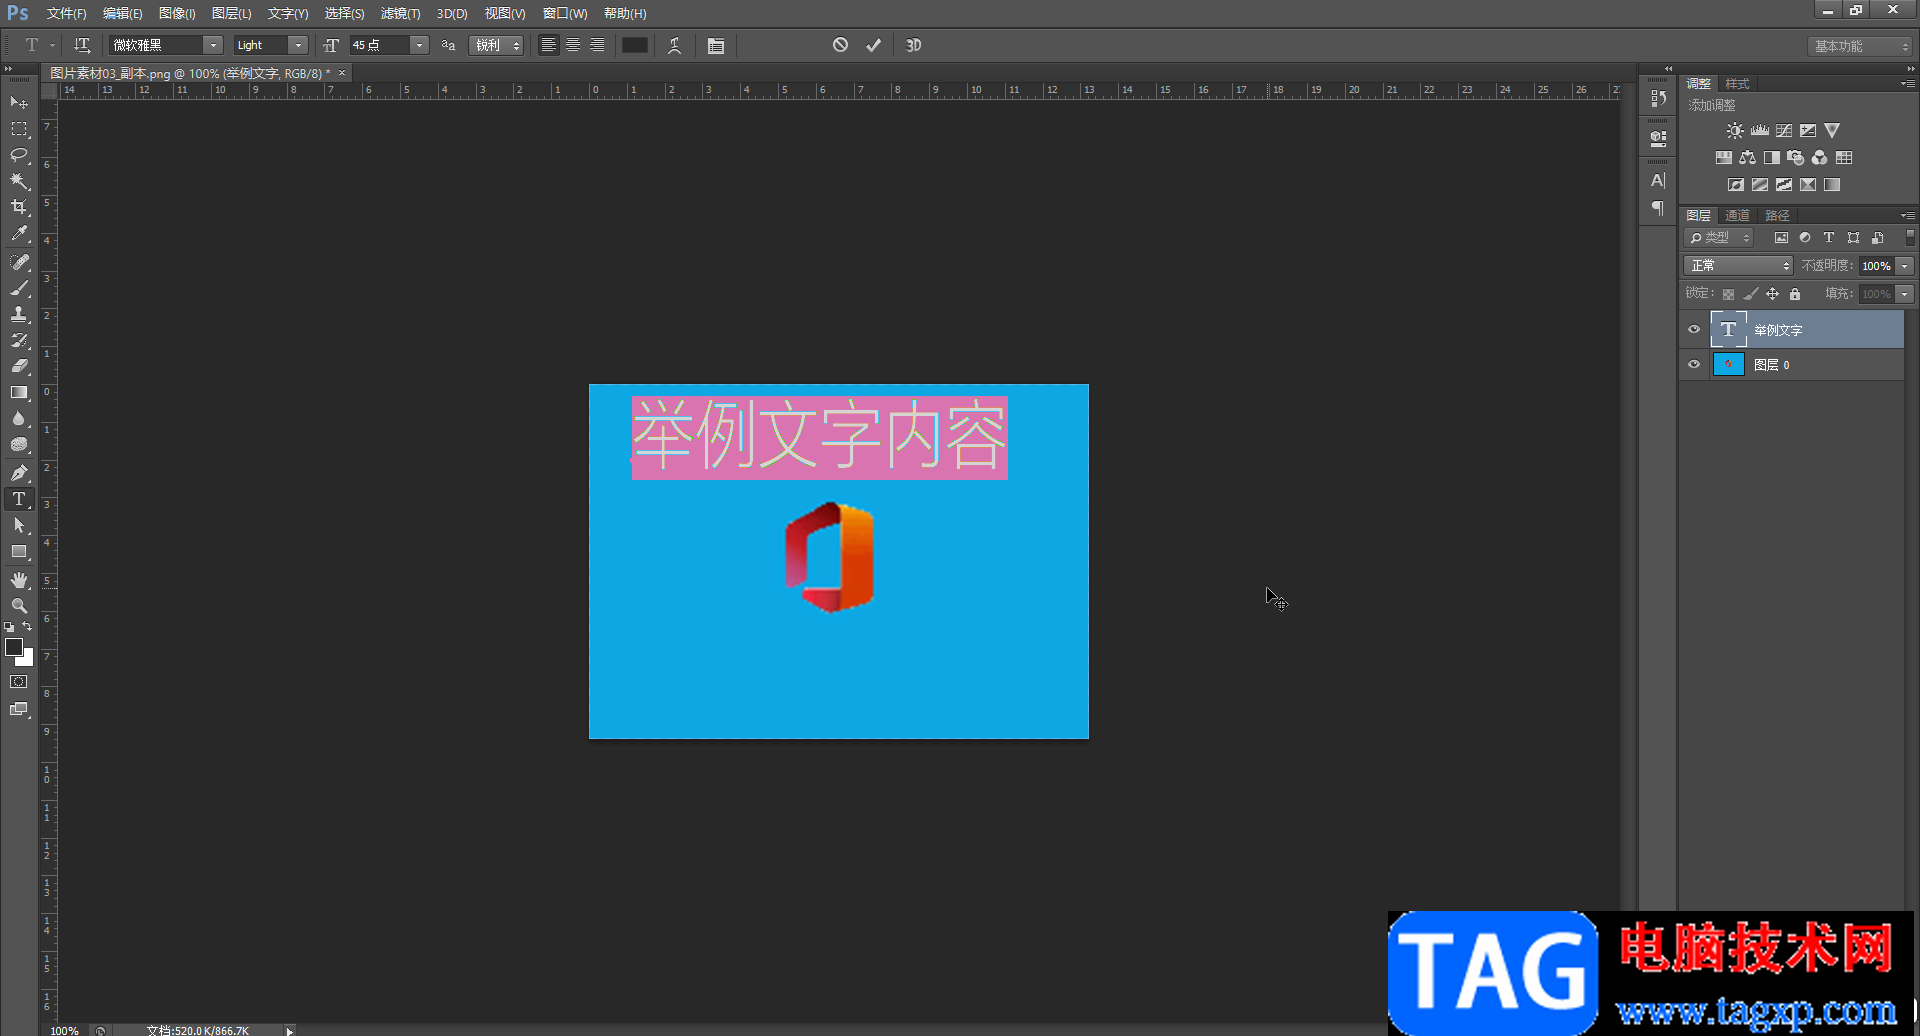The height and width of the screenshot is (1036, 1920).
Task: Open the tool preset picker arrow
Action: point(52,45)
